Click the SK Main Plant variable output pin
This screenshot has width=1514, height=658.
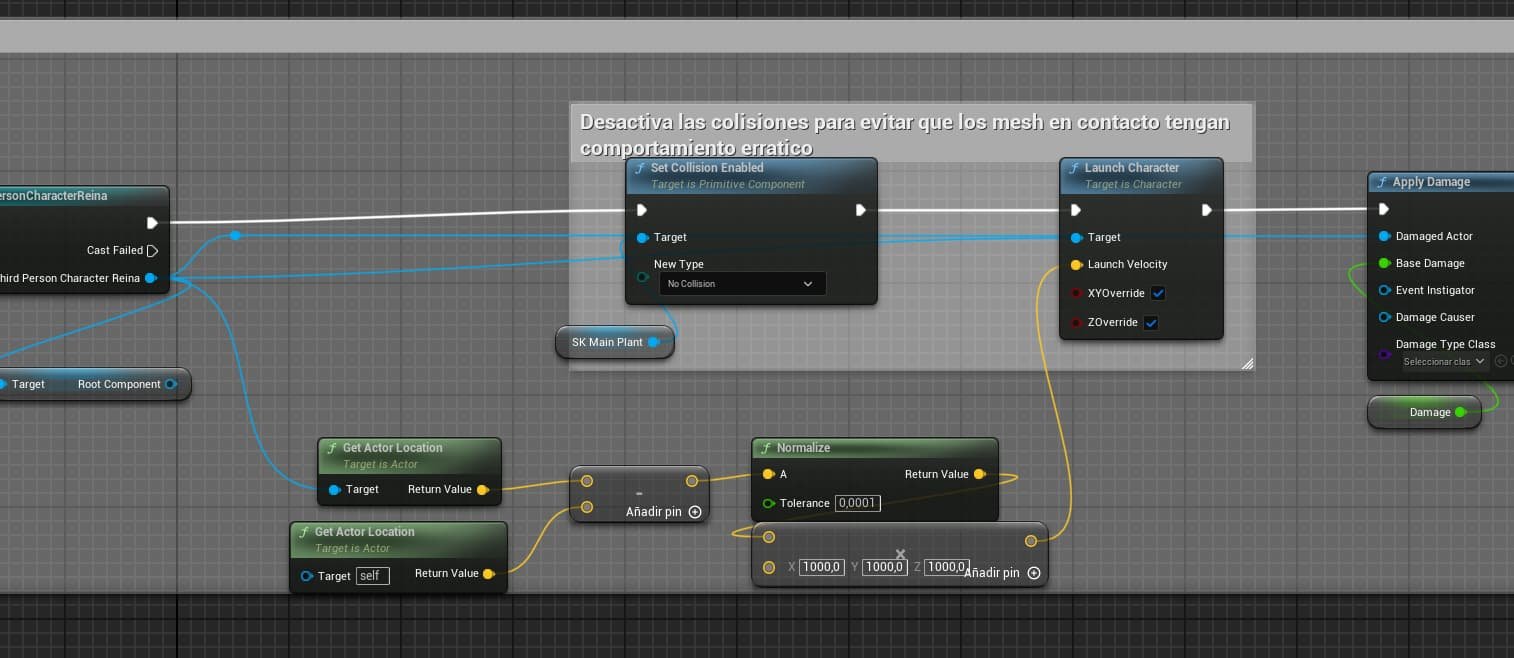(654, 342)
